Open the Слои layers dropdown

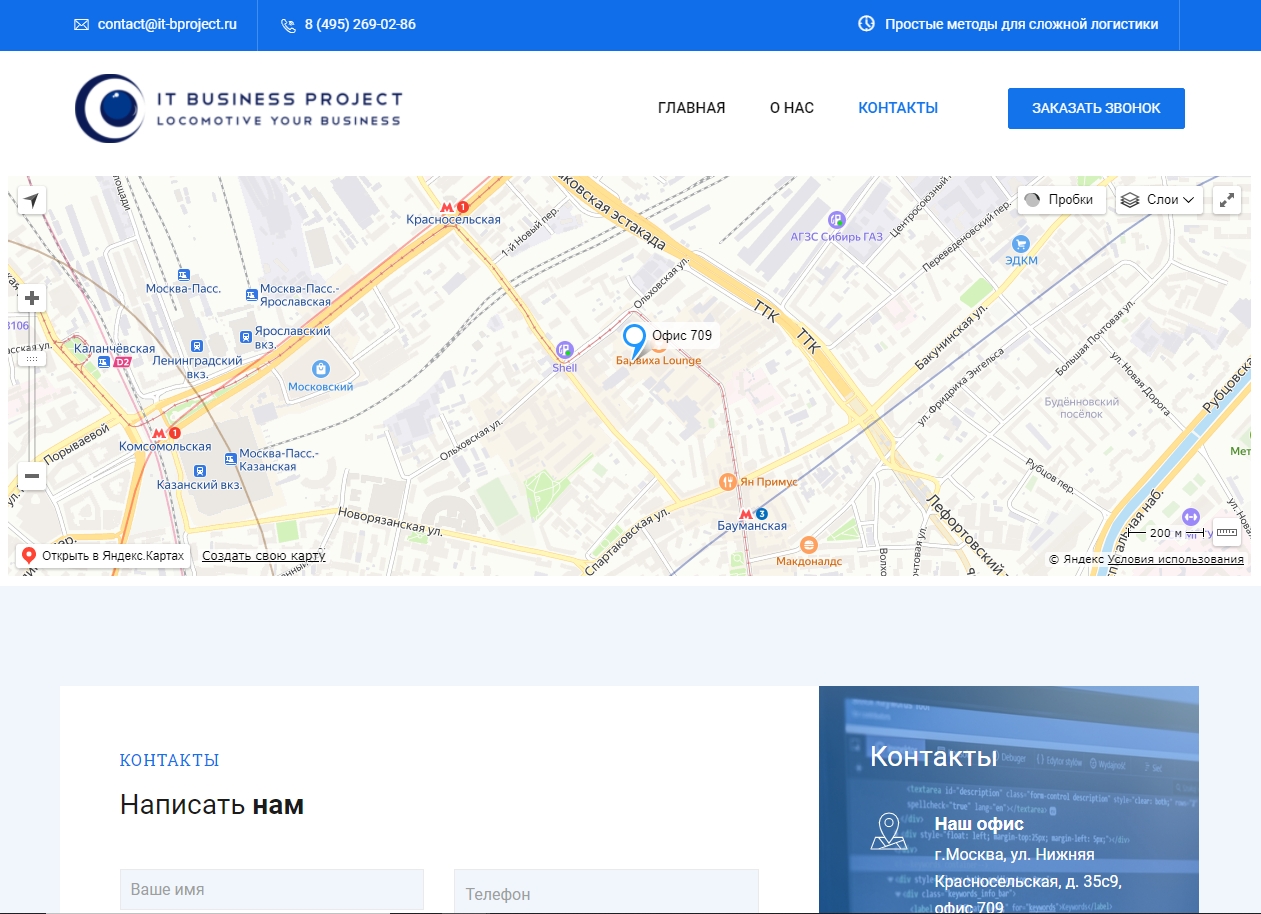click(x=1160, y=200)
